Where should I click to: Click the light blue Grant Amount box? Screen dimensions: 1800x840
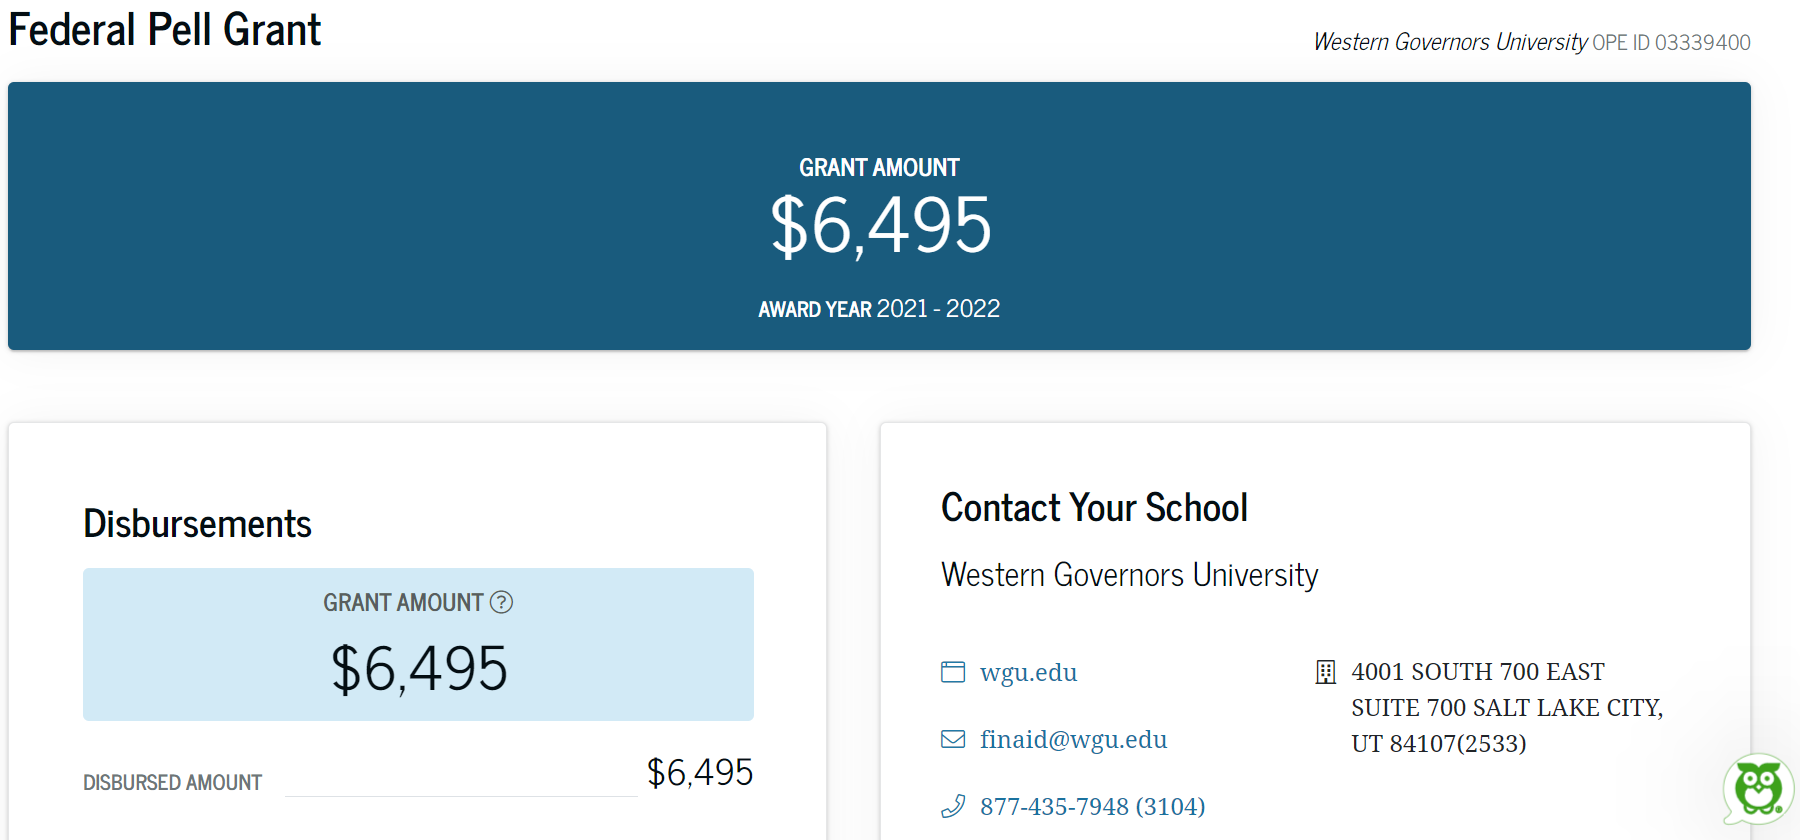click(x=418, y=644)
